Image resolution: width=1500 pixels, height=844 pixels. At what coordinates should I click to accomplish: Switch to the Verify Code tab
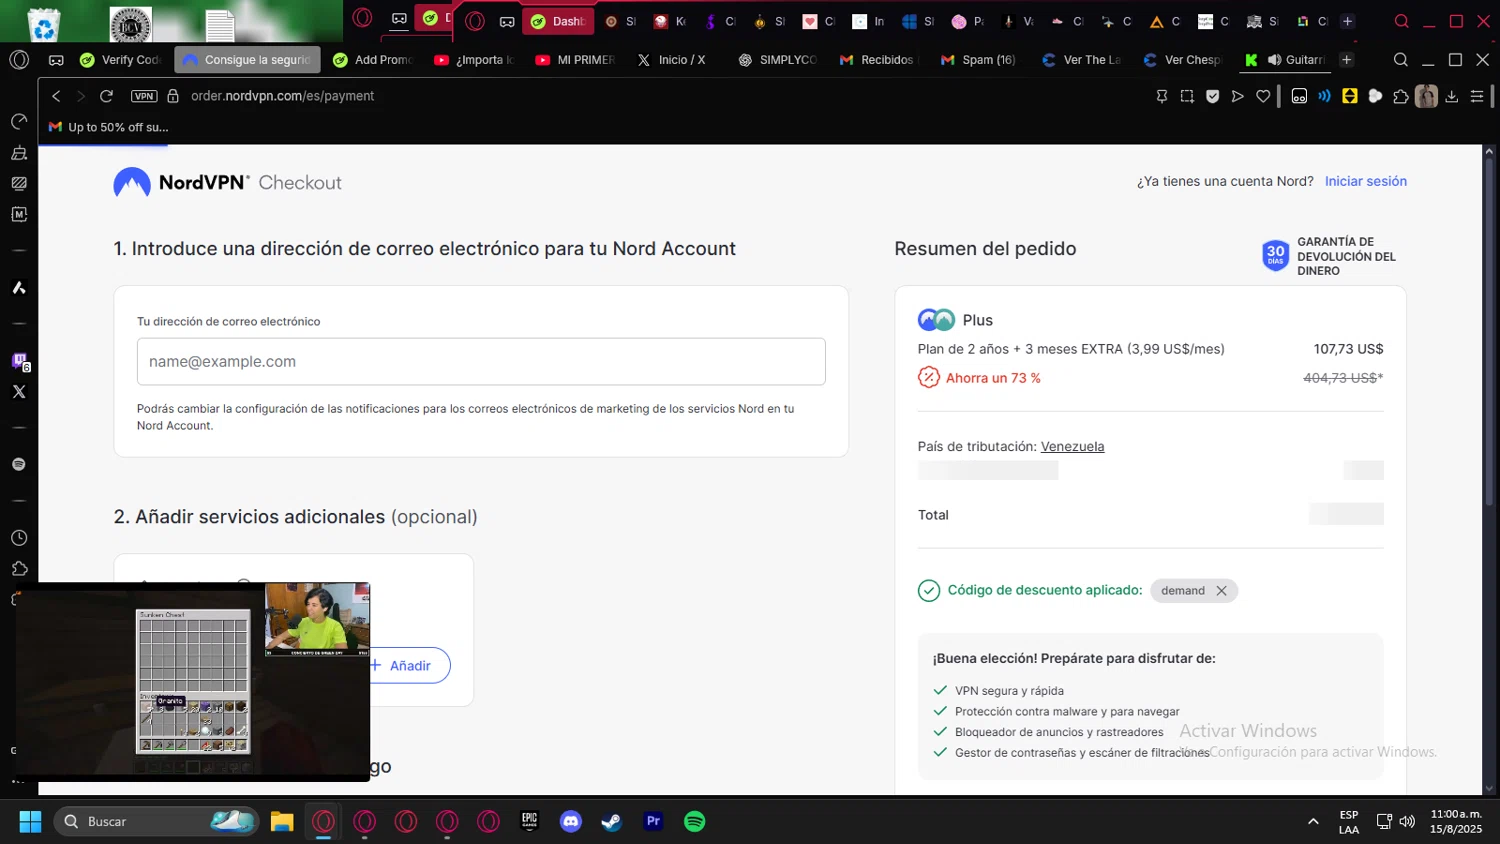pyautogui.click(x=120, y=60)
